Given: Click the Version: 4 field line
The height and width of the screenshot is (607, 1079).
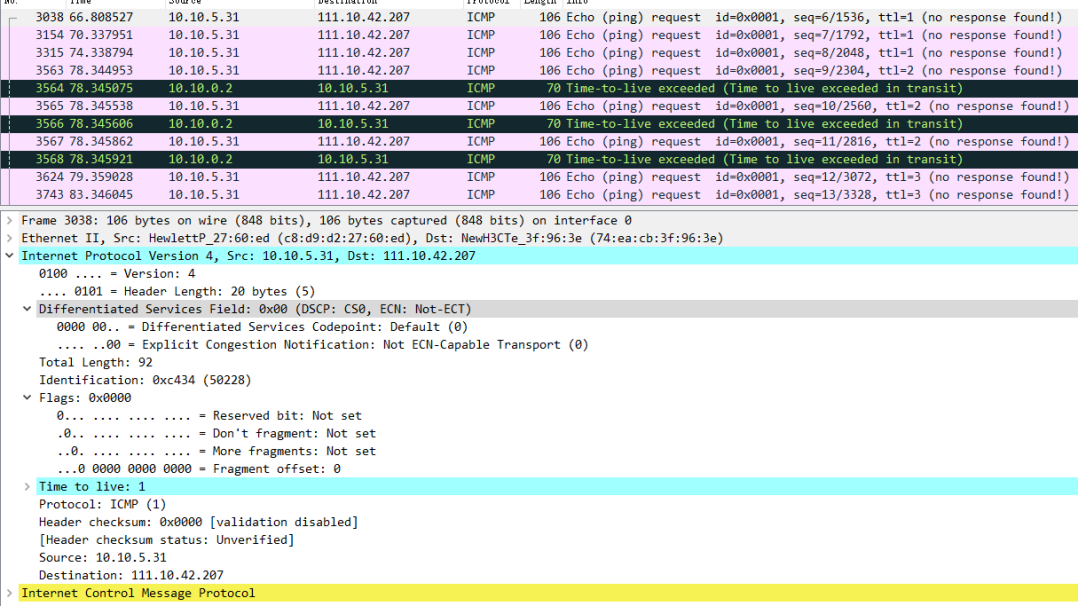Looking at the screenshot, I should coord(117,274).
